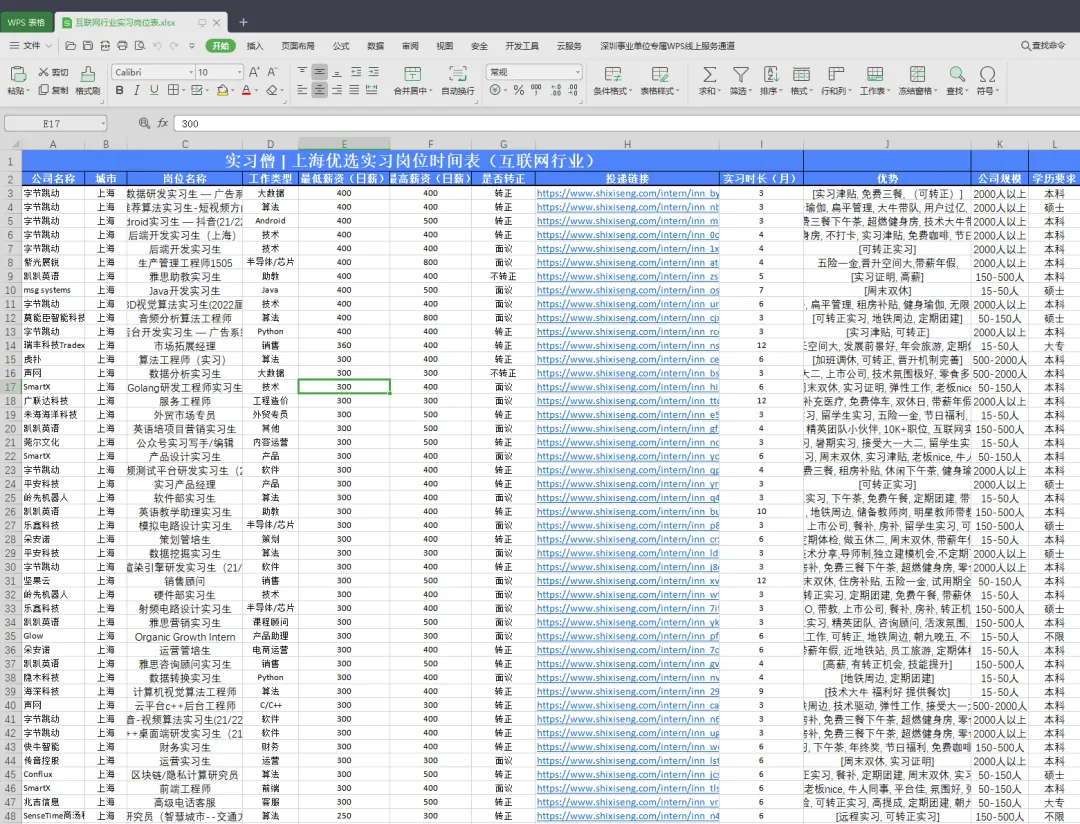Toggle Italic formatting
The width and height of the screenshot is (1080, 824).
click(136, 90)
